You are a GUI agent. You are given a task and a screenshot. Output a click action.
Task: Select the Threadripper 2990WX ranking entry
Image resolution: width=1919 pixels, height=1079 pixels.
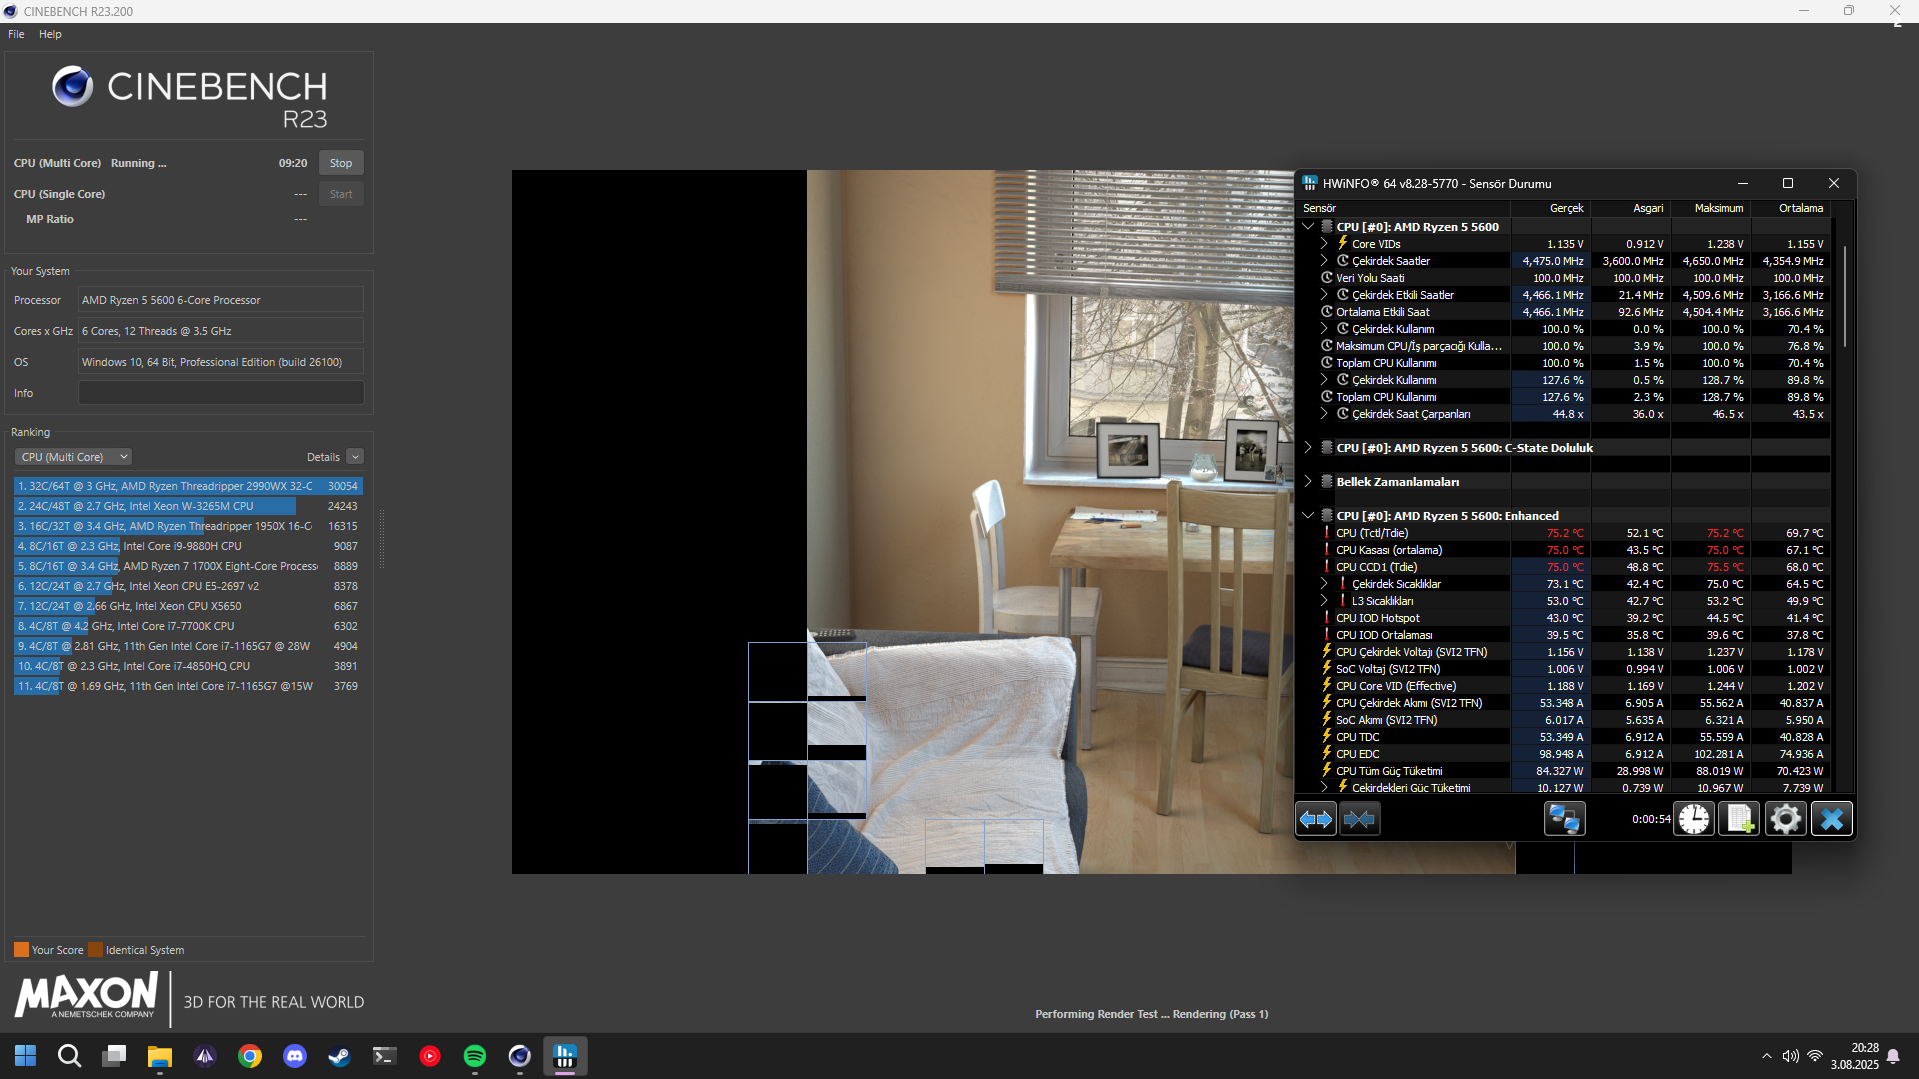(188, 486)
